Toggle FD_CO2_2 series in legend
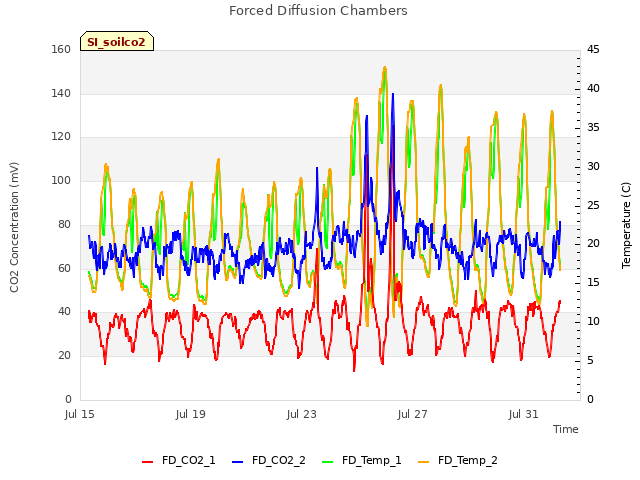 click(x=269, y=460)
